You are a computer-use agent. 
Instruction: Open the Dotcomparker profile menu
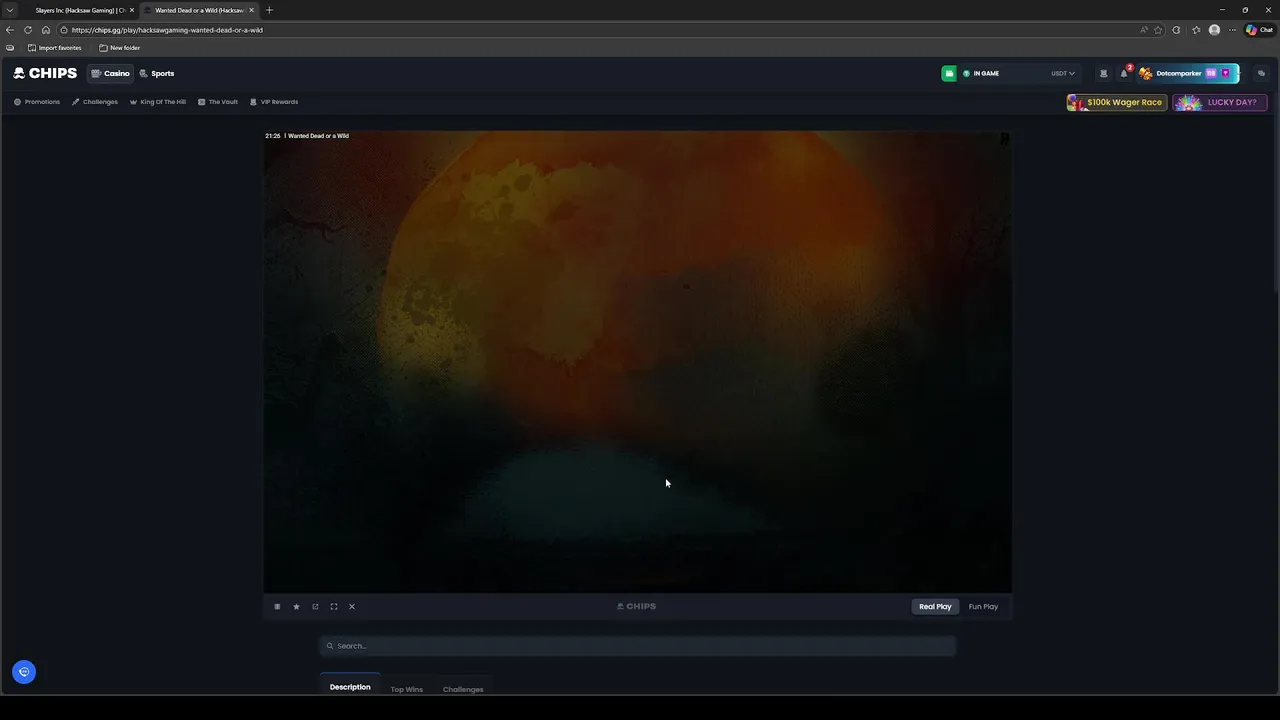click(x=1188, y=73)
